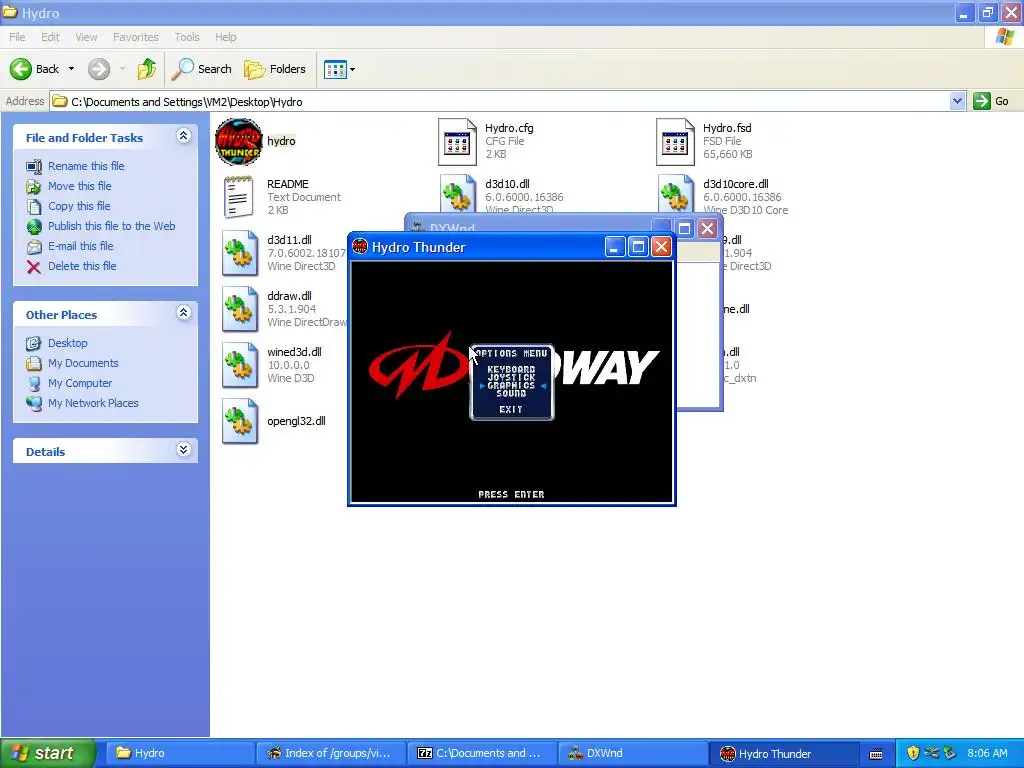Select the ddraw.dll file icon
1024x768 pixels.
240,310
